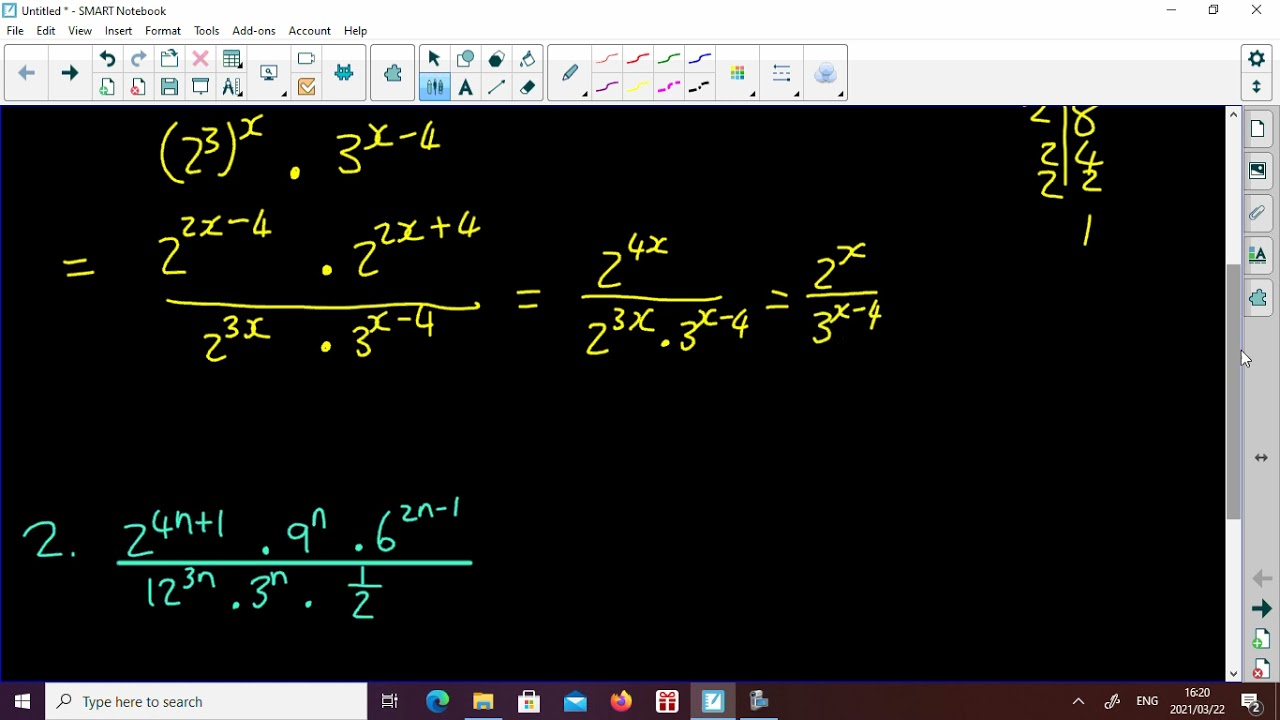The image size is (1280, 720).
Task: Save the notebook file
Action: [169, 87]
